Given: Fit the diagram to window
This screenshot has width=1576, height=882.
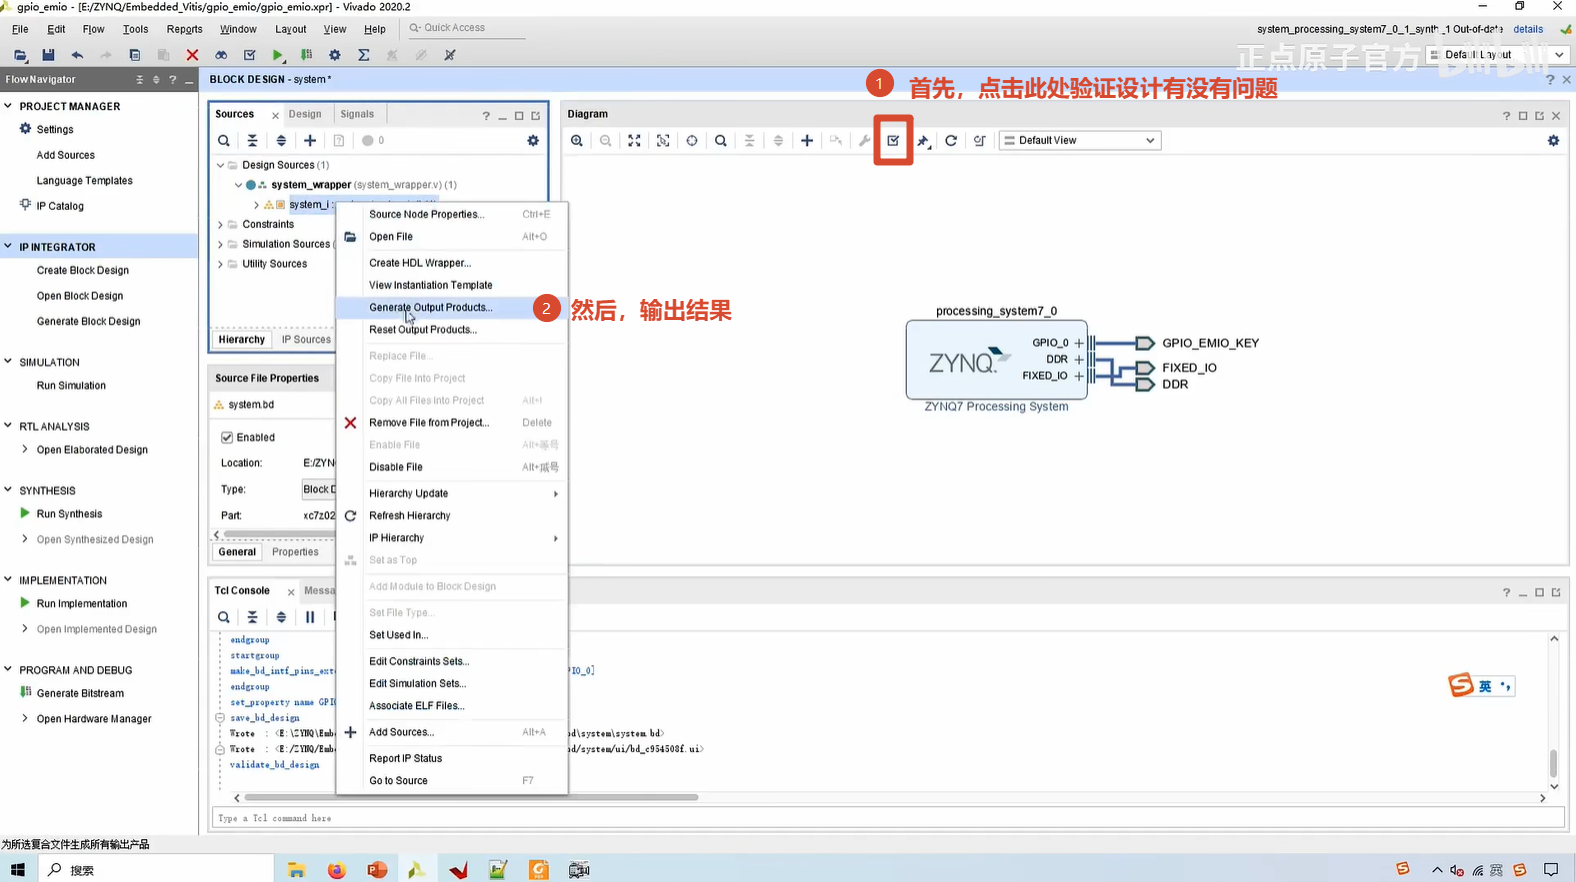Looking at the screenshot, I should [634, 141].
